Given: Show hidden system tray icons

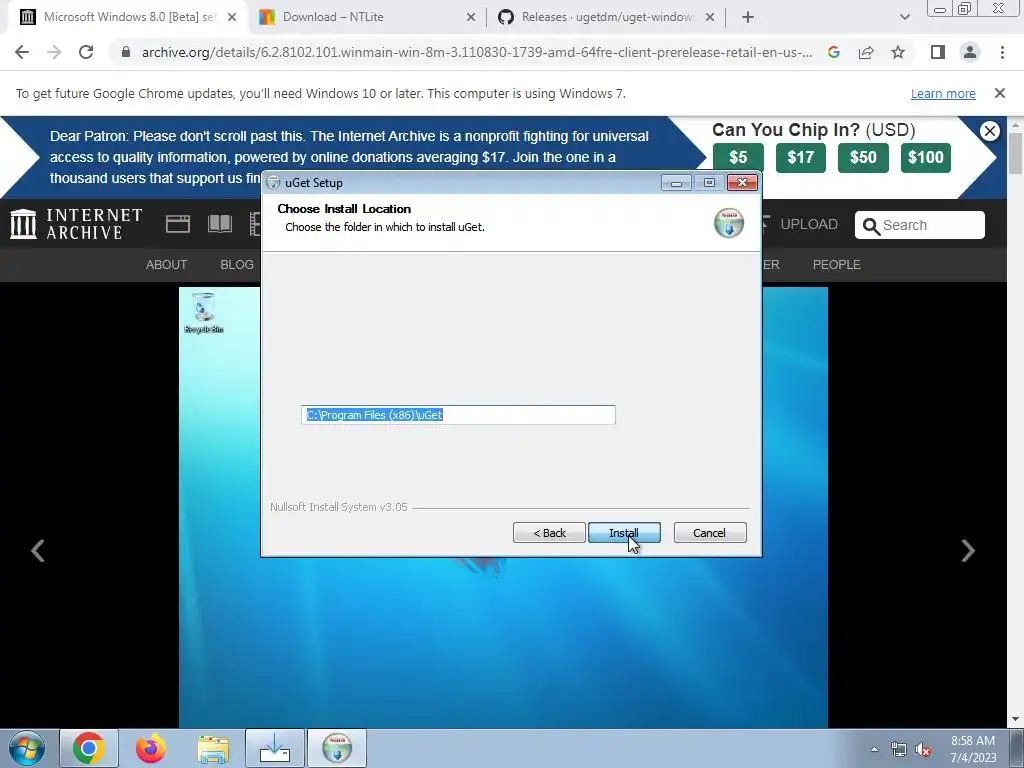Looking at the screenshot, I should coord(874,749).
